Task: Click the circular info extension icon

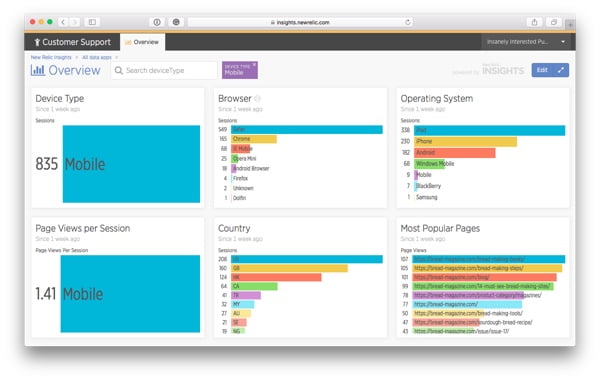Action: [x=157, y=22]
